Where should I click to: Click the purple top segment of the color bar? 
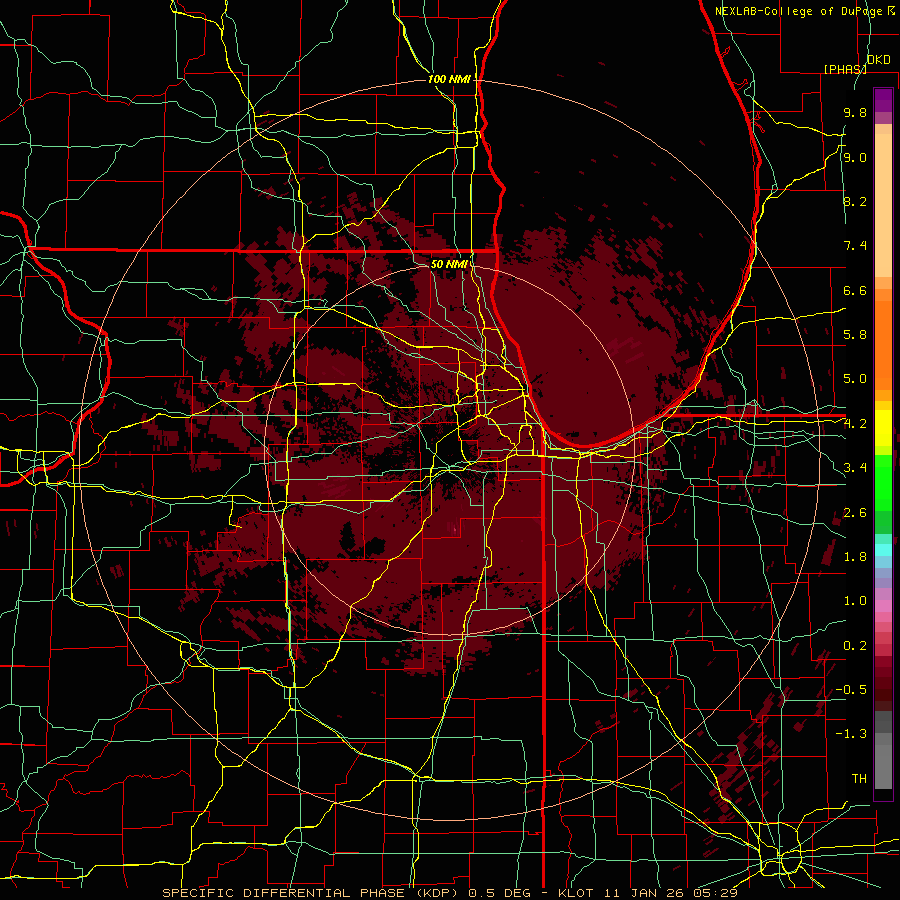click(x=883, y=100)
